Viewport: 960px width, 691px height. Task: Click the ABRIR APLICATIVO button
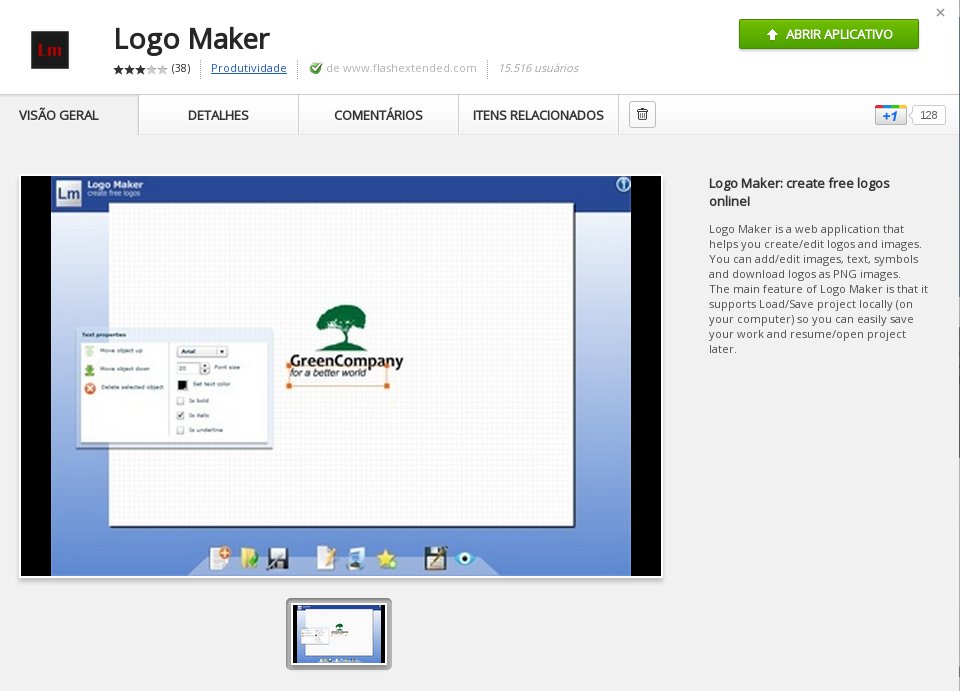[x=828, y=34]
